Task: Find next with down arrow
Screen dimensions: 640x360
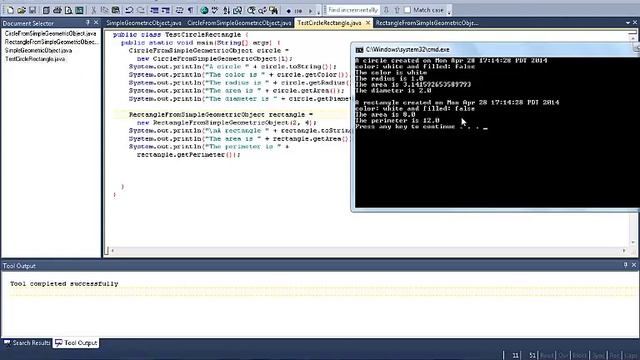Action: coord(386,10)
